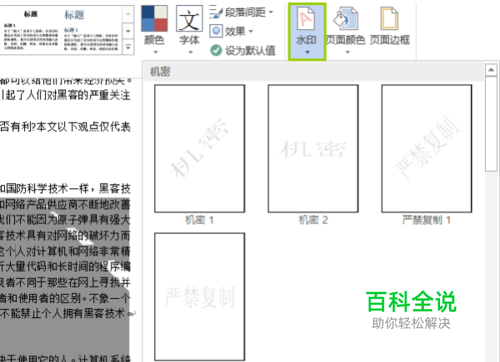
Task: Click document line '者和使用者的区别。不象一个'
Action: 65,298
